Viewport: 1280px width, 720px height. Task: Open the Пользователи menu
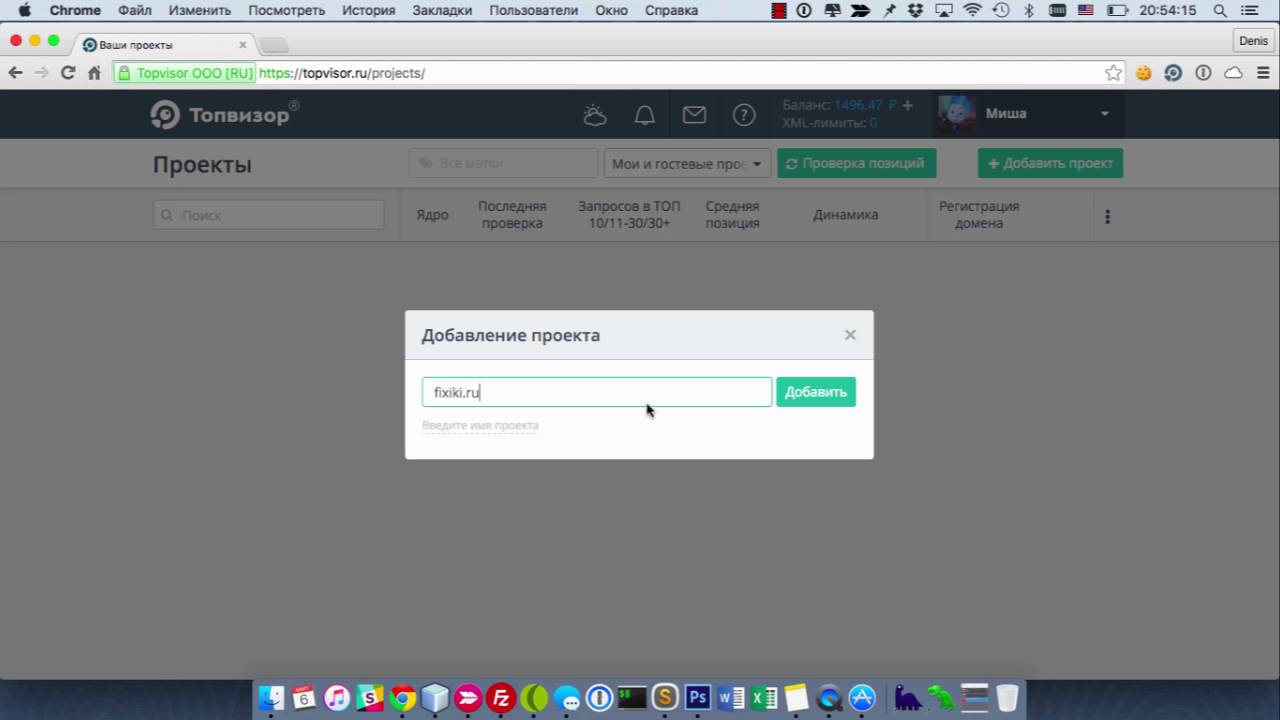(x=534, y=10)
